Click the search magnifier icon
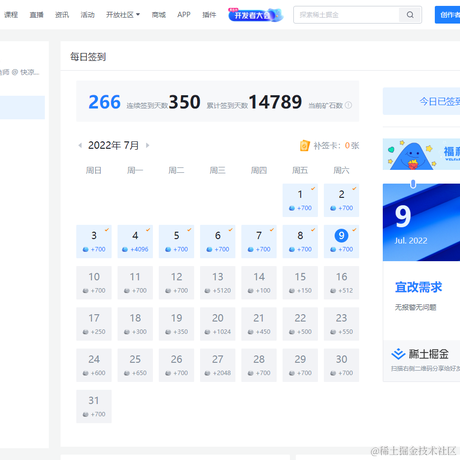The height and width of the screenshot is (460, 460). (410, 15)
